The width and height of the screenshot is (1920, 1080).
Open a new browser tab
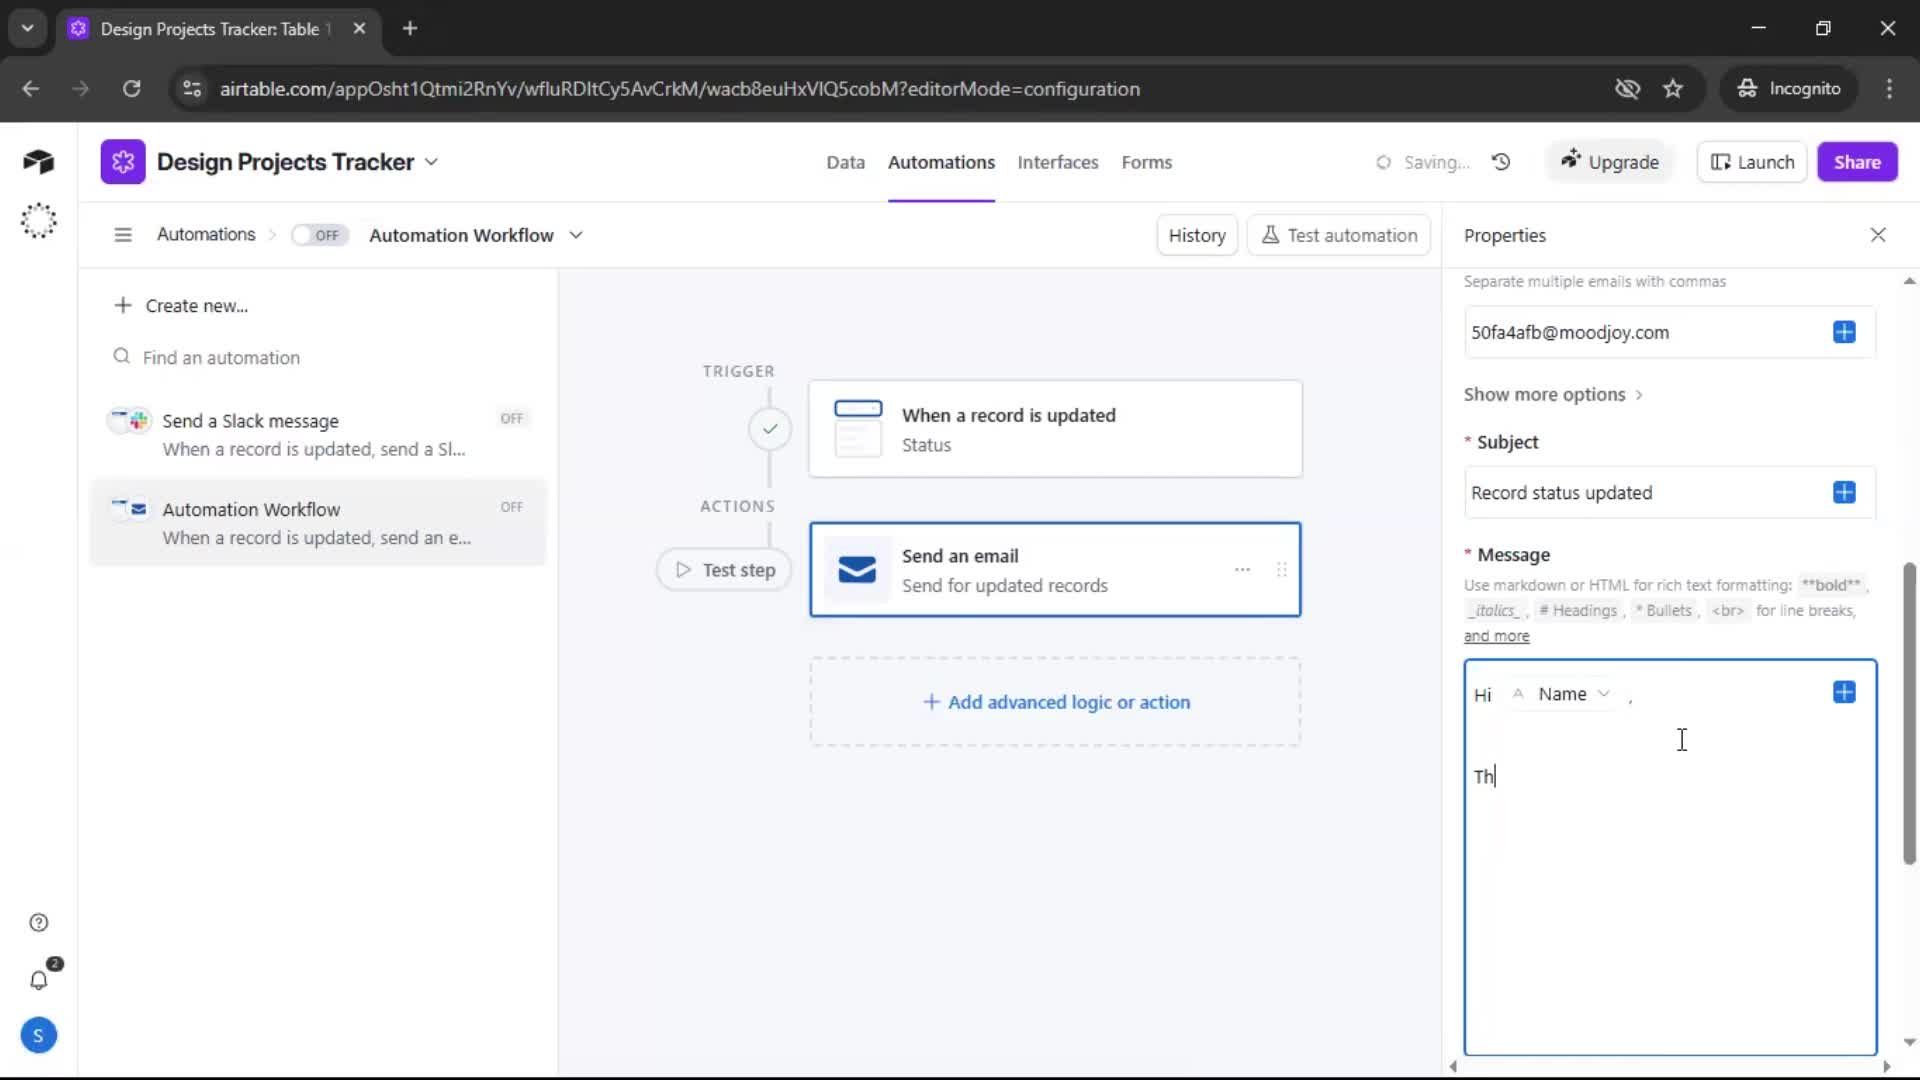(x=409, y=29)
